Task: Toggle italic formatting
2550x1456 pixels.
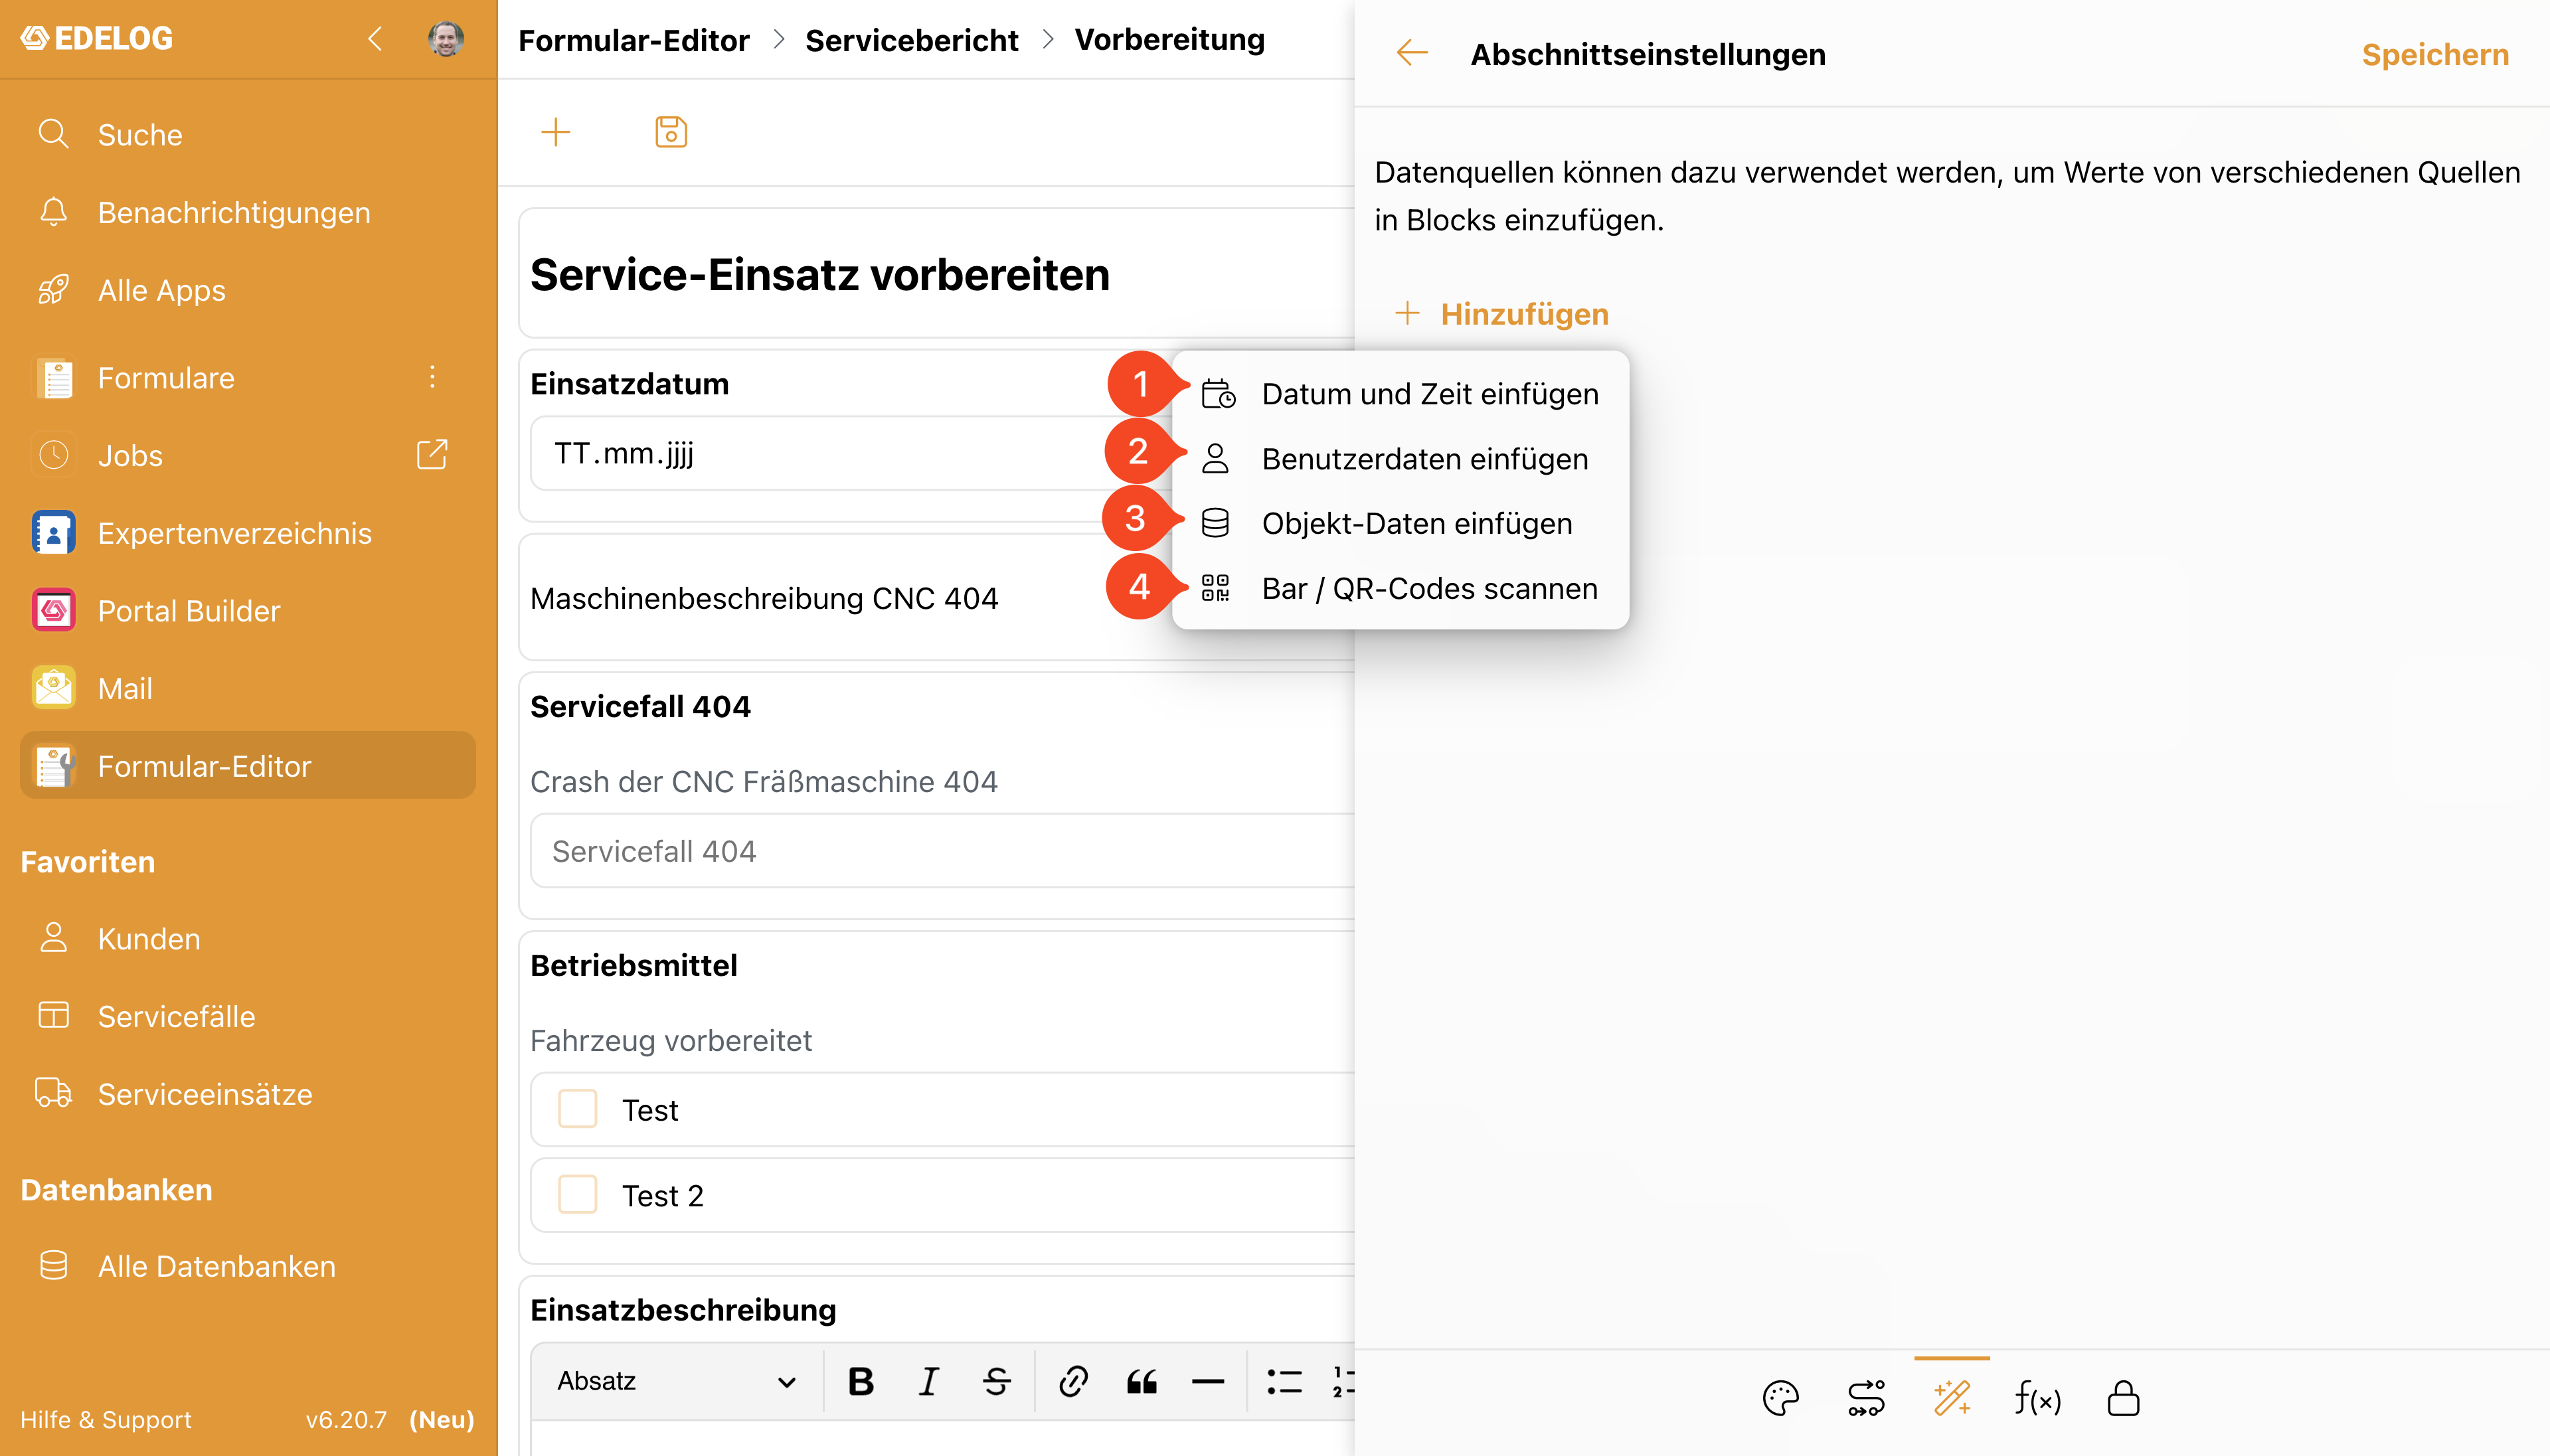Action: (928, 1381)
